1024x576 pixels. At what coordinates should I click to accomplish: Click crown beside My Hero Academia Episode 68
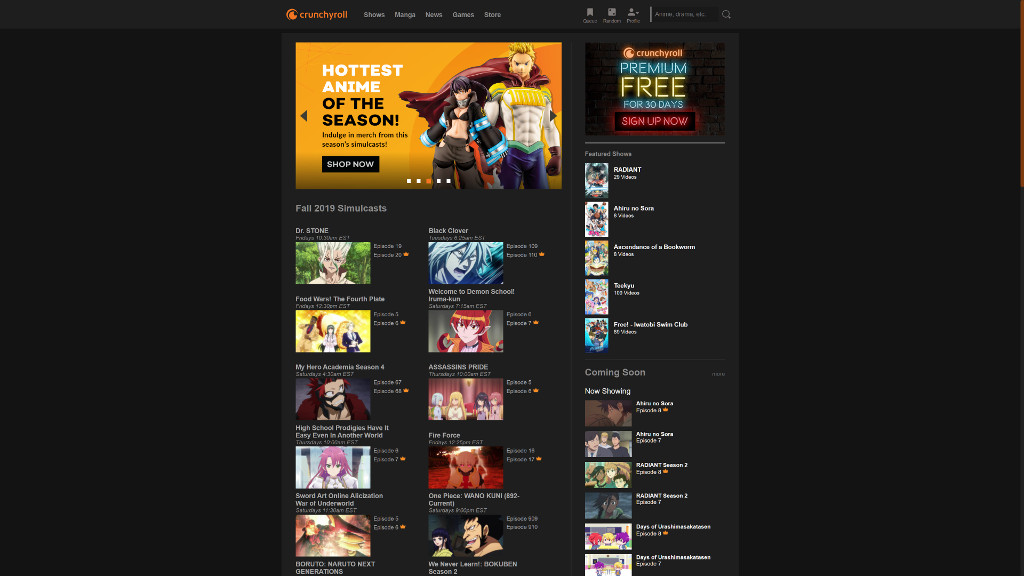(406, 391)
